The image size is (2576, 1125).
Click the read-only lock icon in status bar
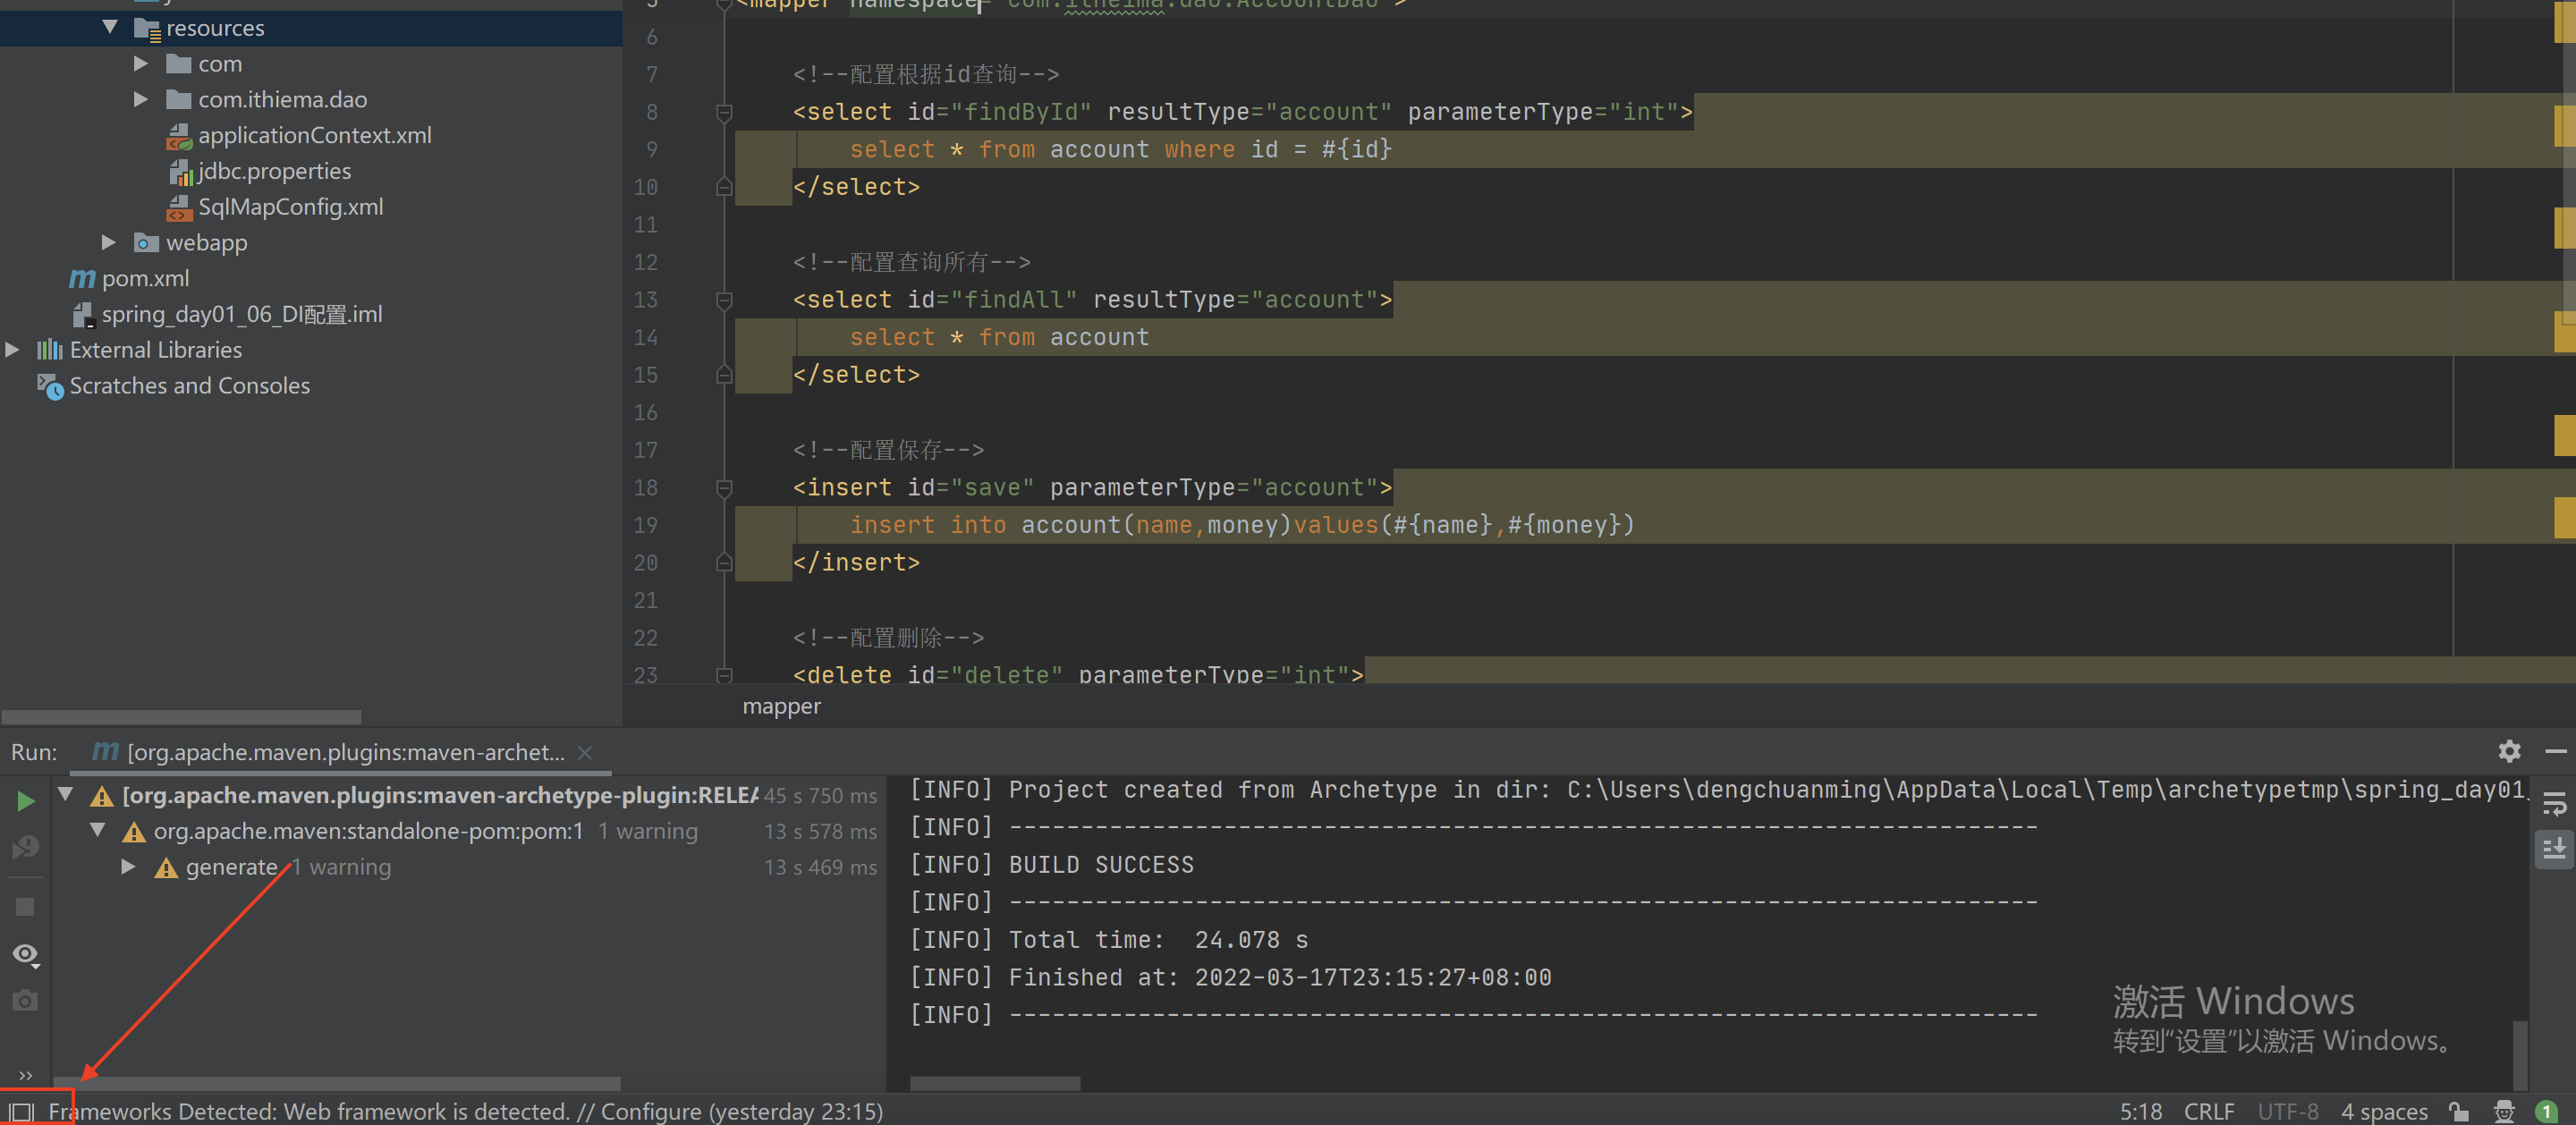pyautogui.click(x=2459, y=1111)
